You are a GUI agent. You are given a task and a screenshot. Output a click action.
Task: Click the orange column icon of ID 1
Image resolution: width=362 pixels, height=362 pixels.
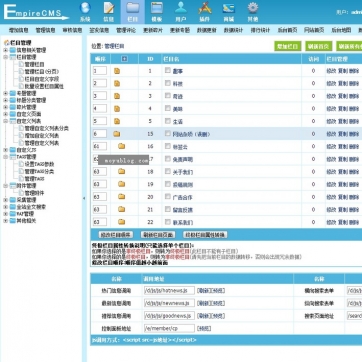pyautogui.click(x=117, y=71)
